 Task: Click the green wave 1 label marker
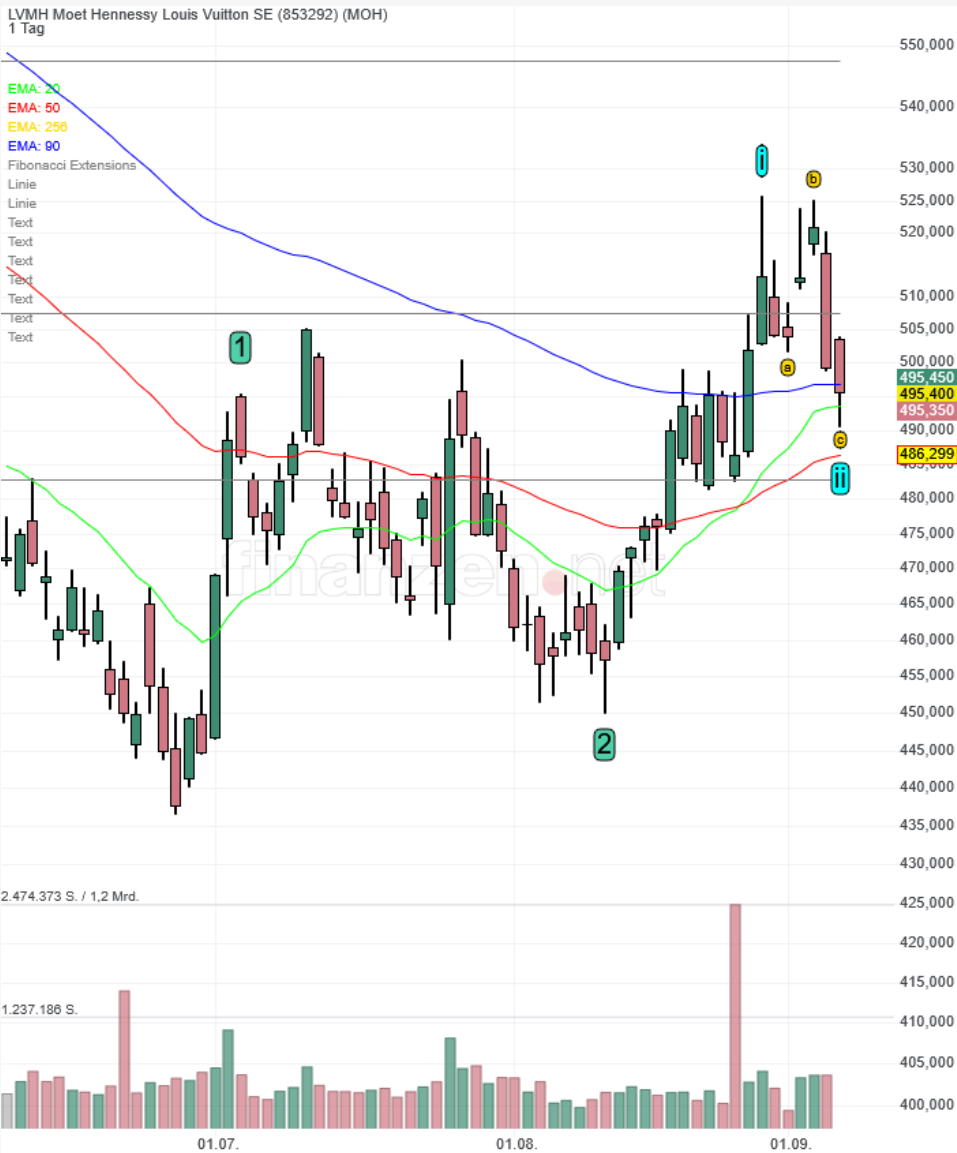[x=240, y=347]
